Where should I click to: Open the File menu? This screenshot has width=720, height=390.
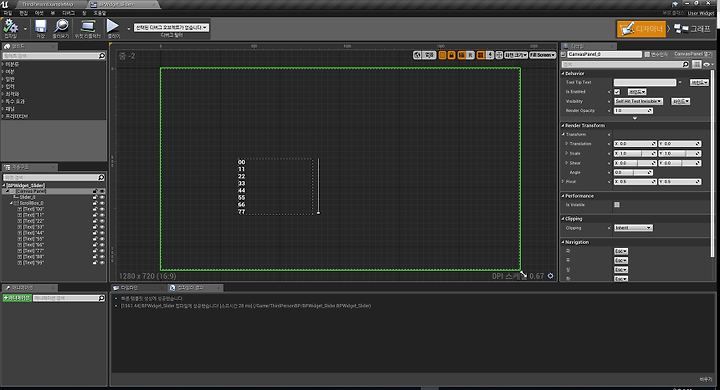(x=8, y=13)
